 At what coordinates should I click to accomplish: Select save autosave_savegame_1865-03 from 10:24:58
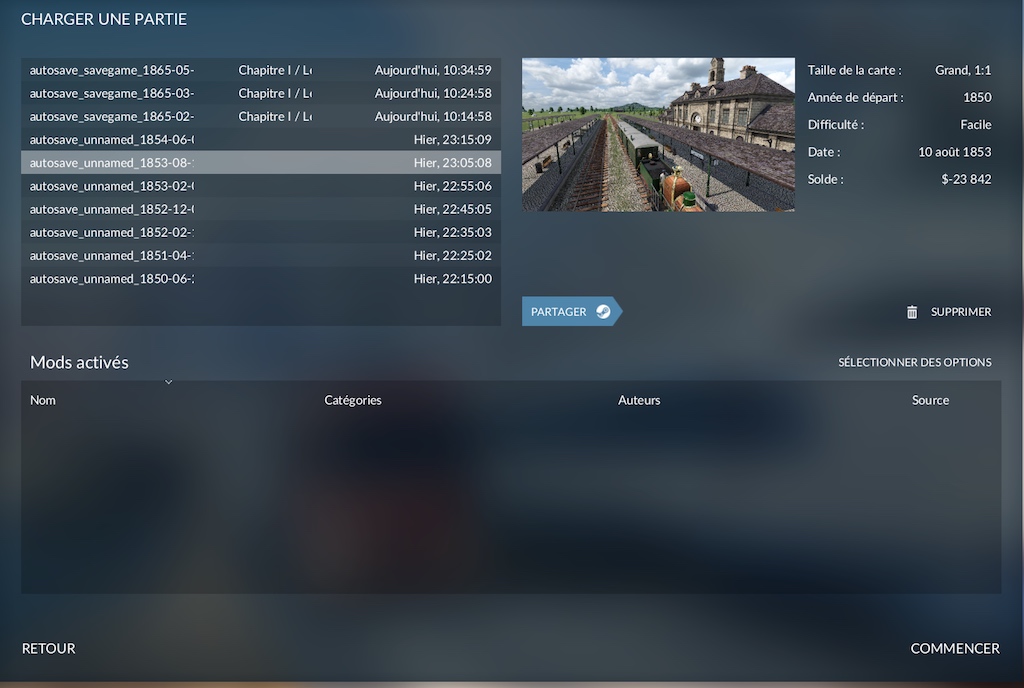coord(261,93)
